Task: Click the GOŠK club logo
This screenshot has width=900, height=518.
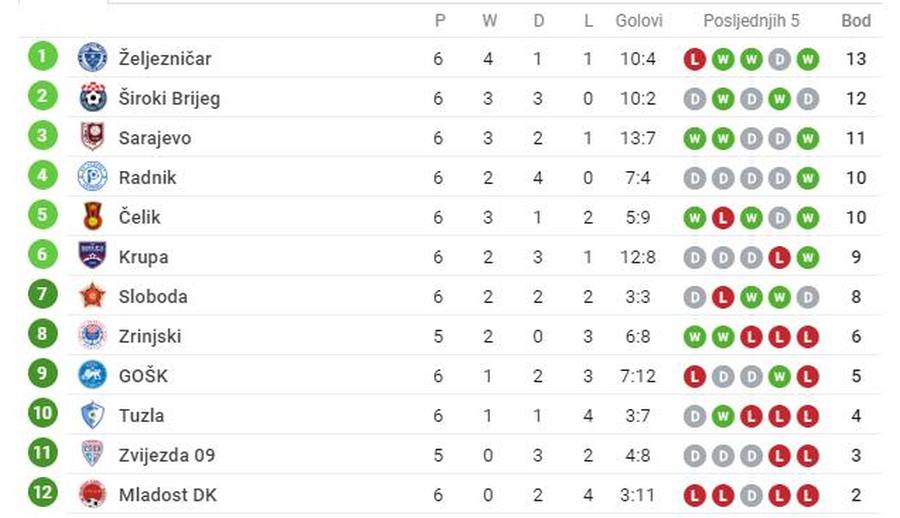Action: pyautogui.click(x=93, y=375)
